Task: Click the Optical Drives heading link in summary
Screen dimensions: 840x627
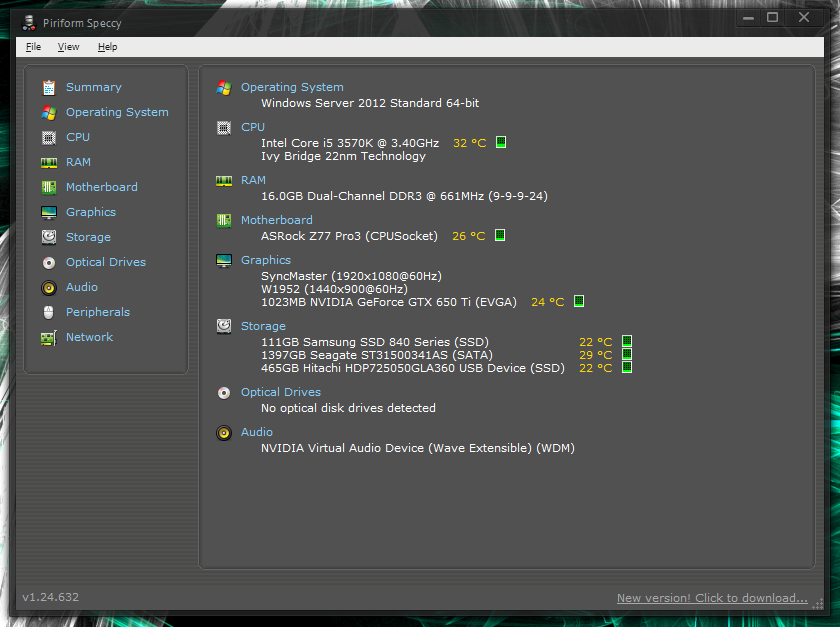Action: pyautogui.click(x=281, y=392)
